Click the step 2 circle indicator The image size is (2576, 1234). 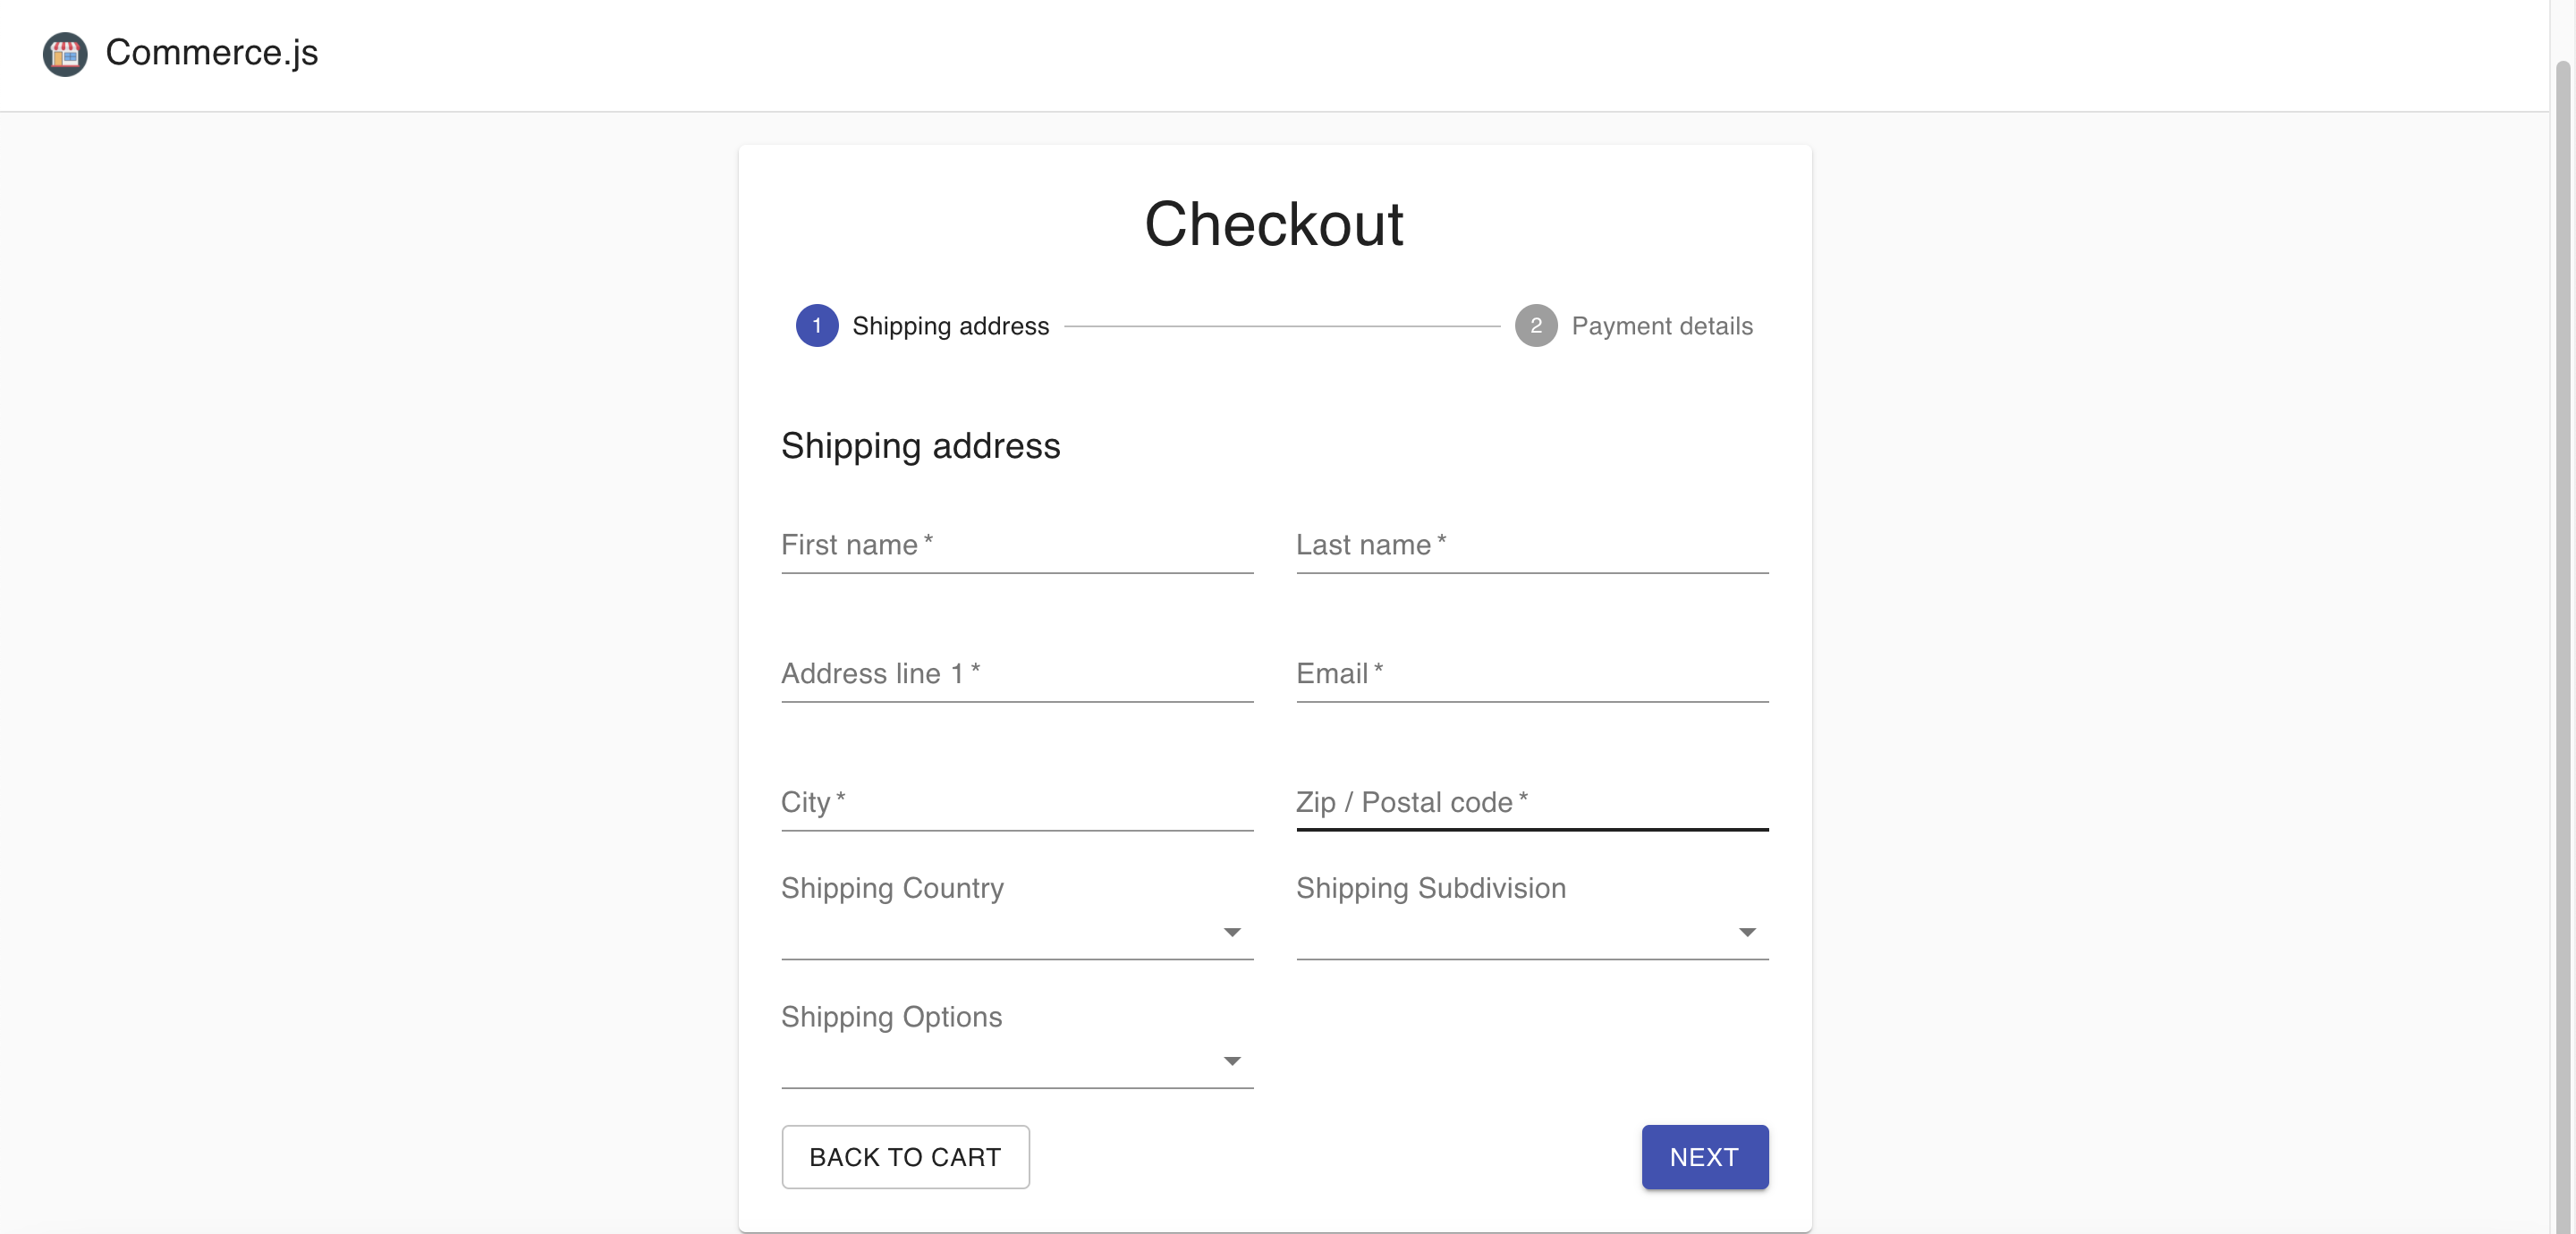tap(1536, 325)
